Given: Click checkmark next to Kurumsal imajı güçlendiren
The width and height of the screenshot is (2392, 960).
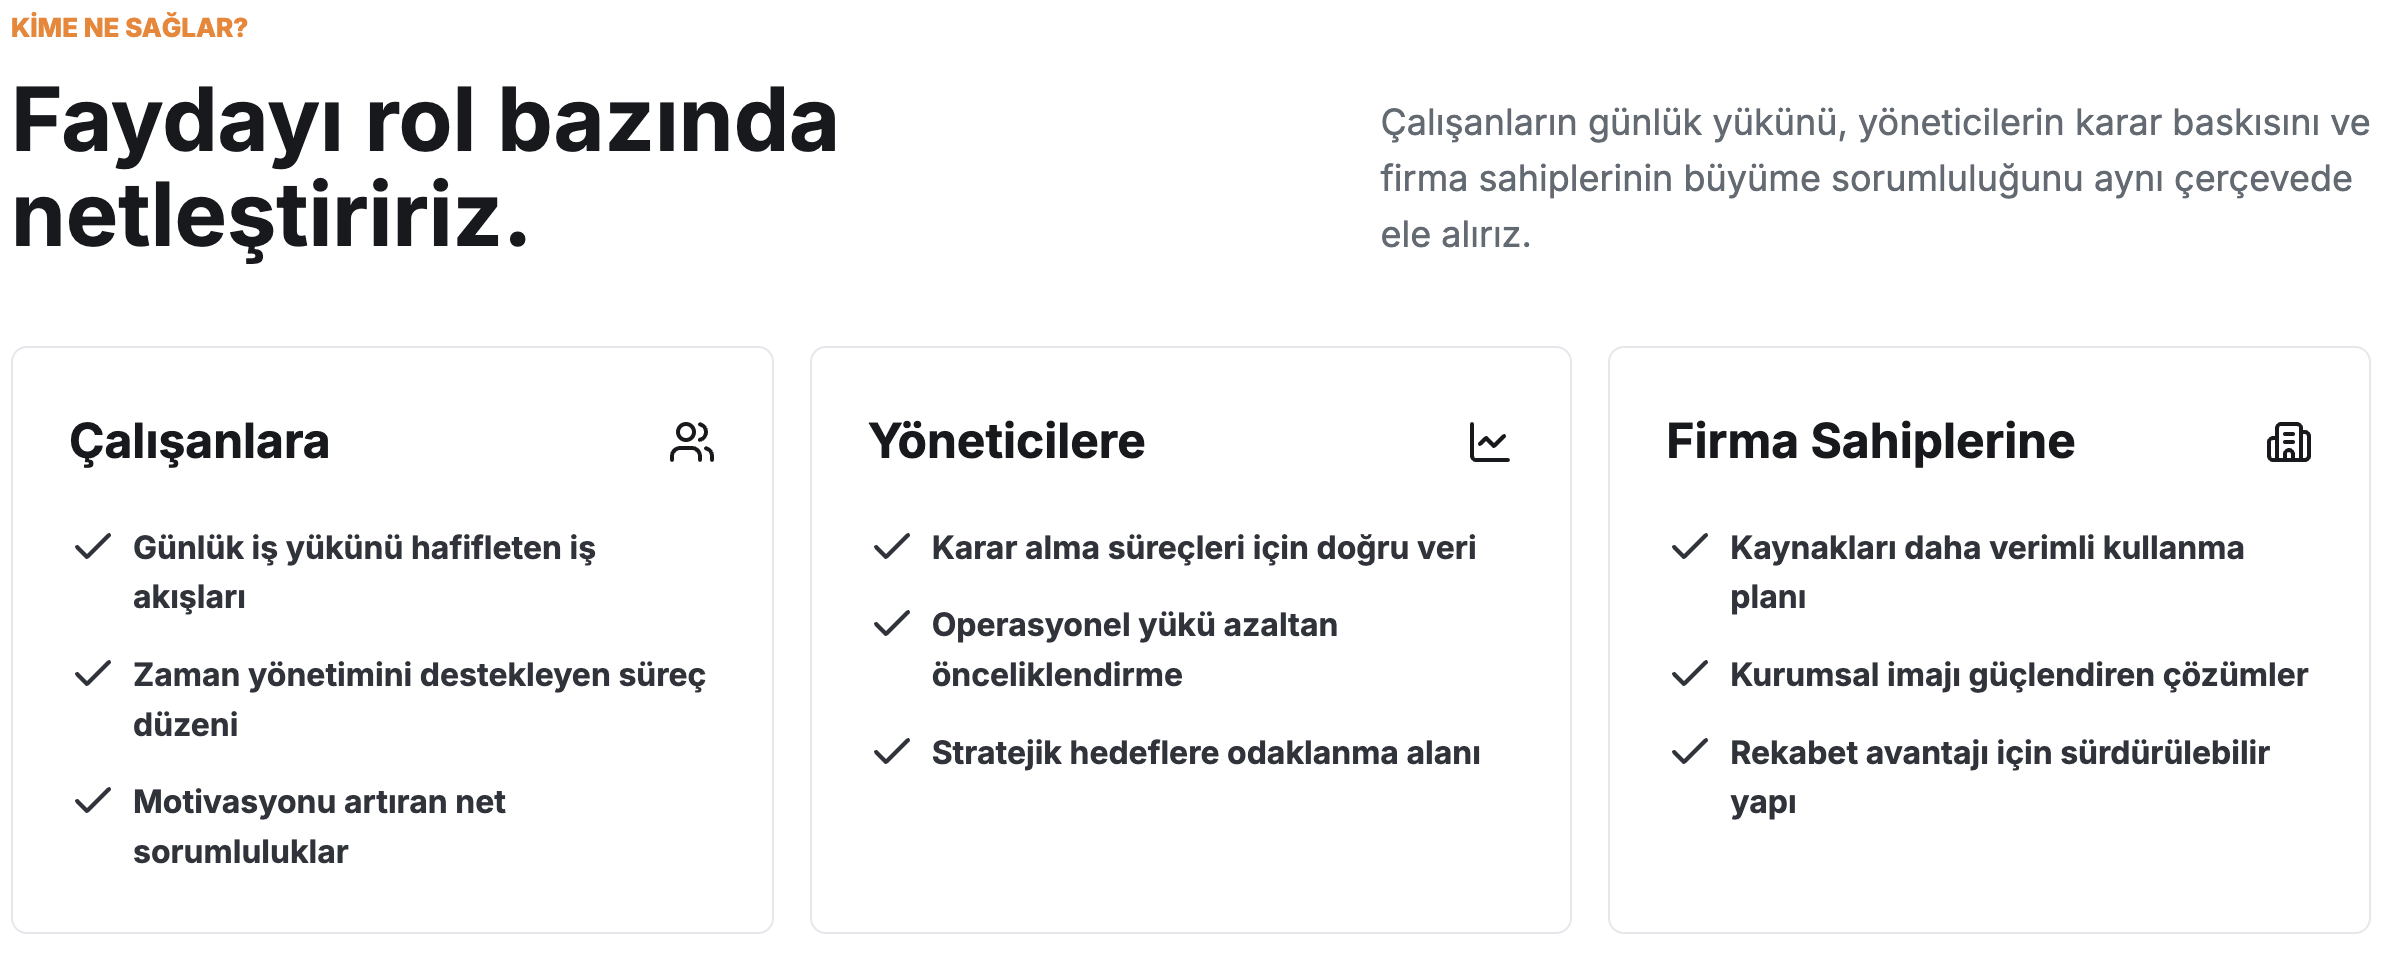Looking at the screenshot, I should (1690, 674).
